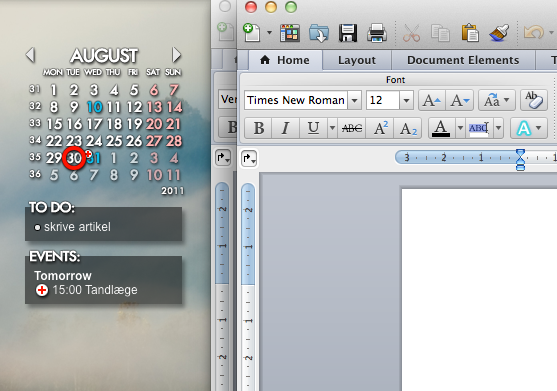Click the Open folder icon
The height and width of the screenshot is (391, 557).
pyautogui.click(x=319, y=33)
